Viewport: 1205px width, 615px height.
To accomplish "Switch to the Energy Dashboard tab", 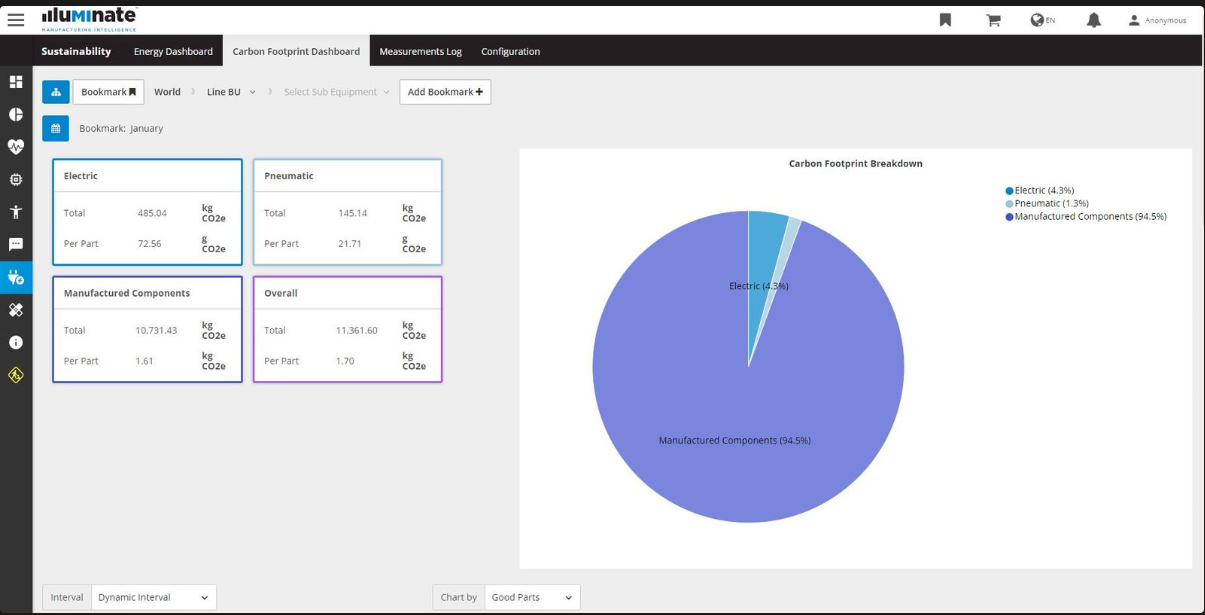I will 173,51.
